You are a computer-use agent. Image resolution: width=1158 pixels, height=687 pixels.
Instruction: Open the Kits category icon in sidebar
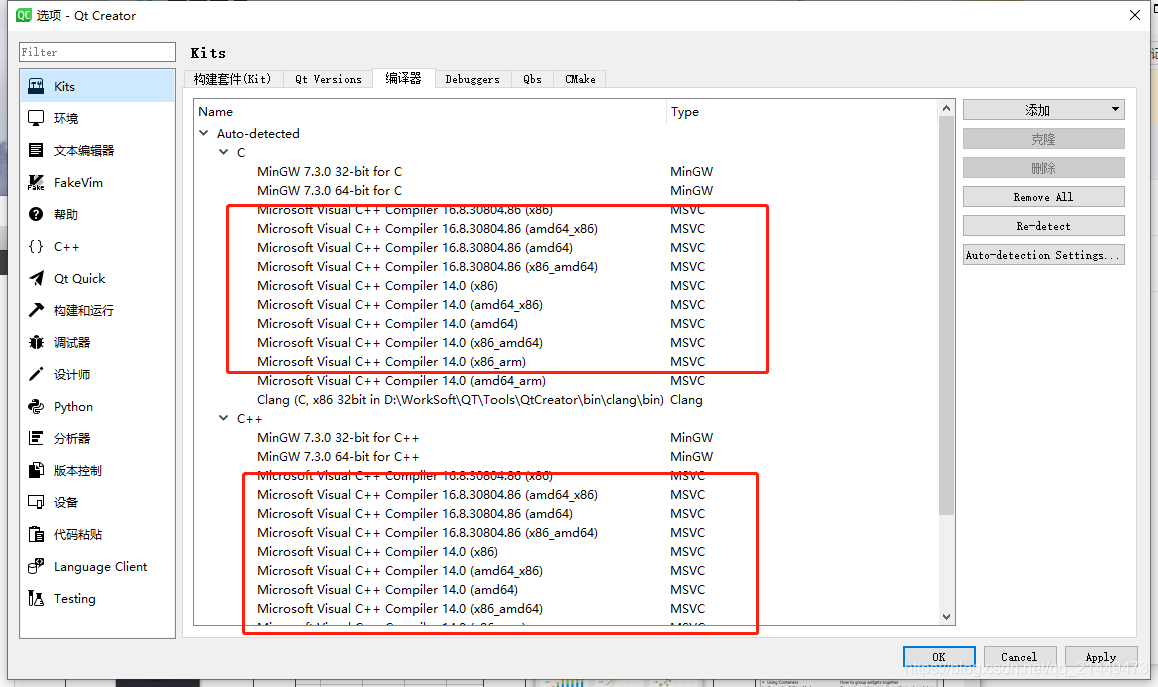click(35, 86)
